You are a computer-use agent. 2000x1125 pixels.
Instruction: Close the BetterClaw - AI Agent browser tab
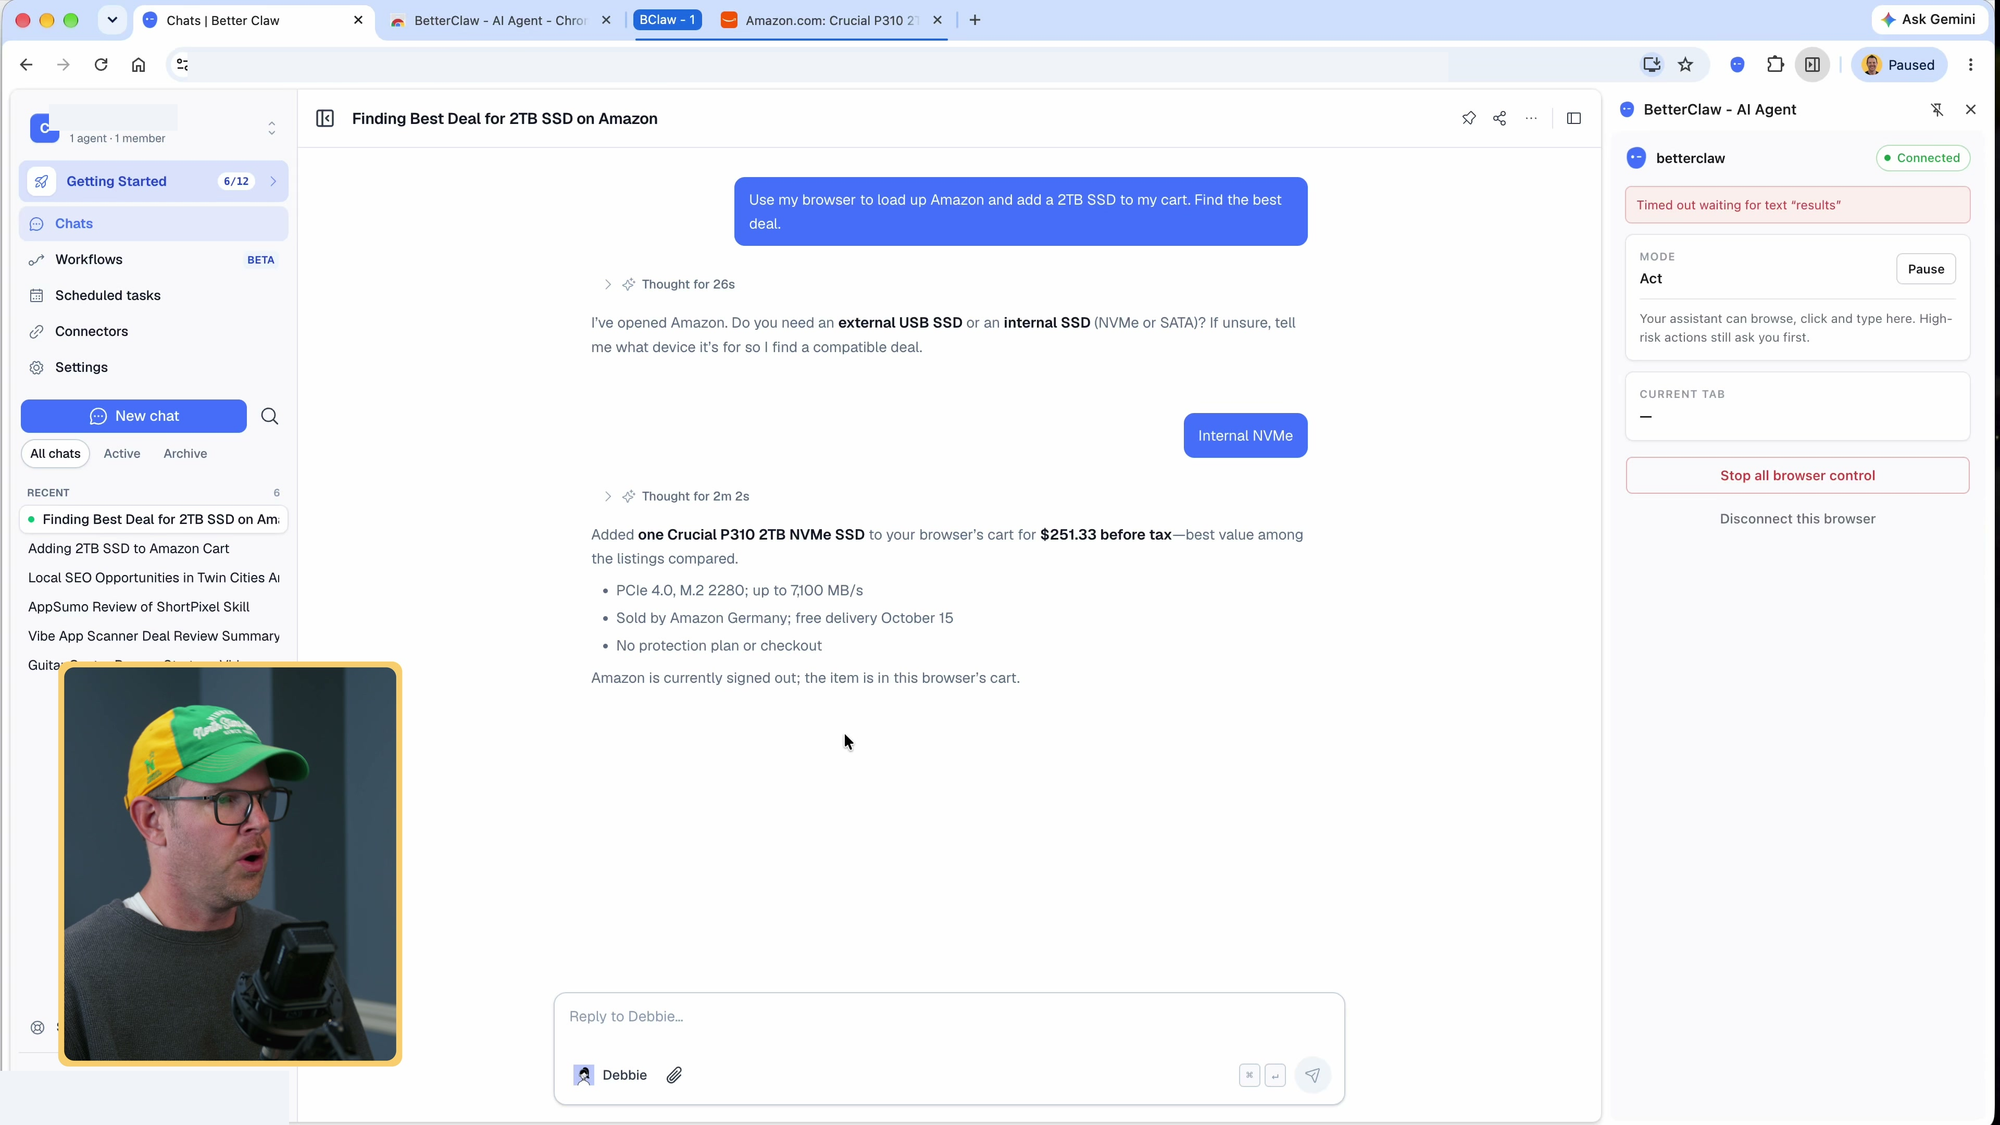click(606, 20)
